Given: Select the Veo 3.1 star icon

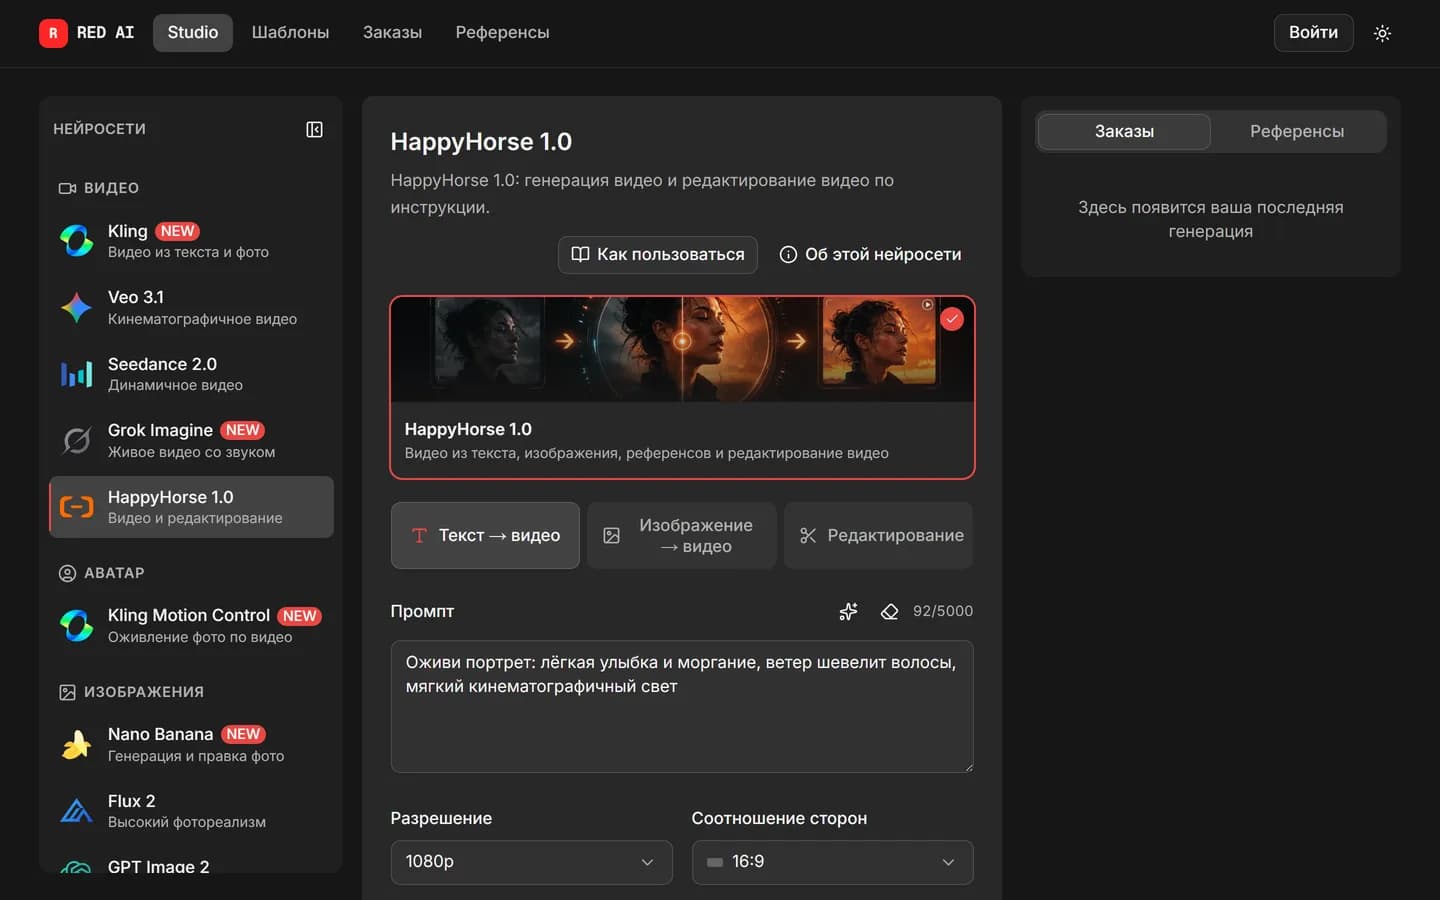Looking at the screenshot, I should coord(76,307).
